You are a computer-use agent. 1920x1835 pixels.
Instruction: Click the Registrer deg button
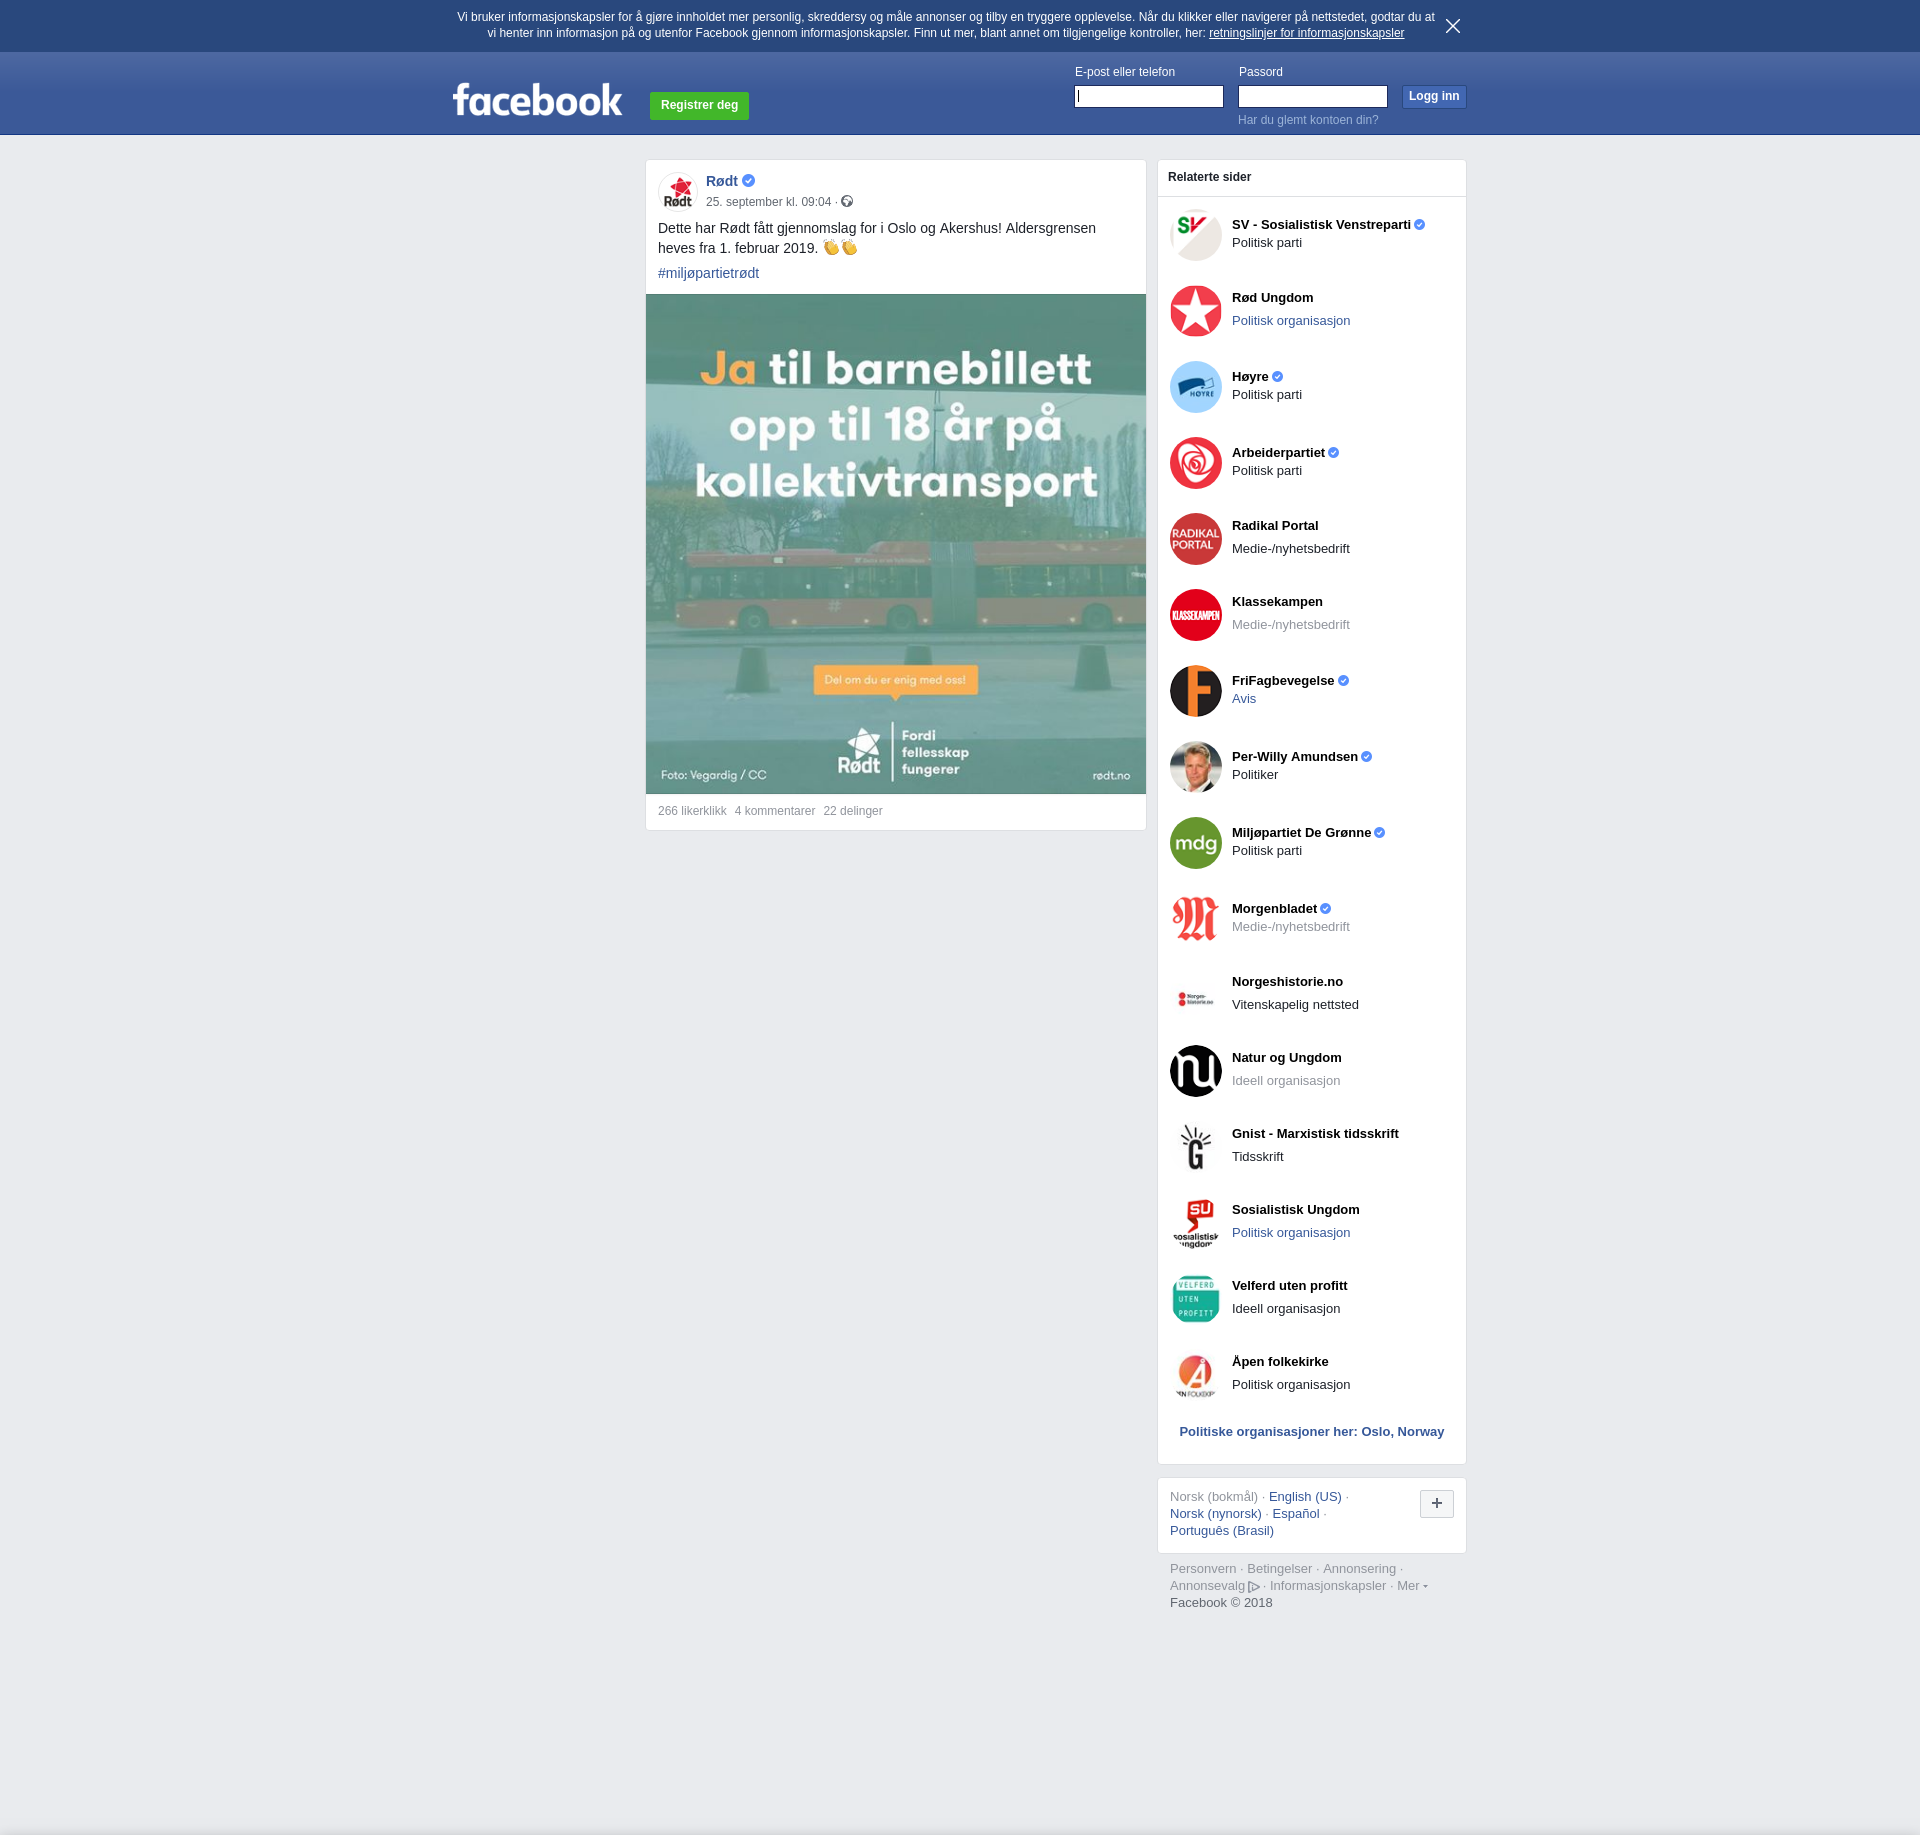[x=699, y=105]
